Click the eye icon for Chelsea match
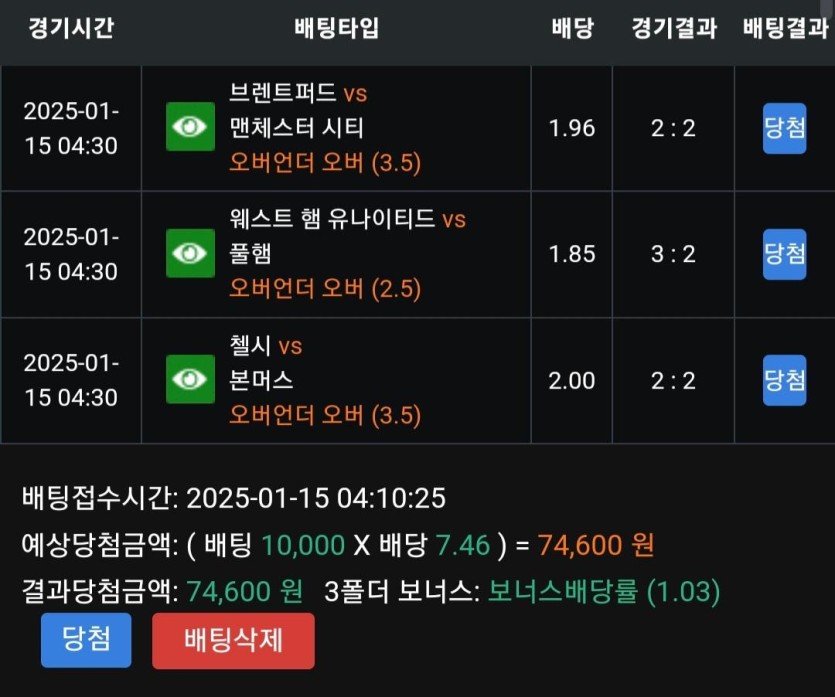The height and width of the screenshot is (697, 835). [x=190, y=379]
